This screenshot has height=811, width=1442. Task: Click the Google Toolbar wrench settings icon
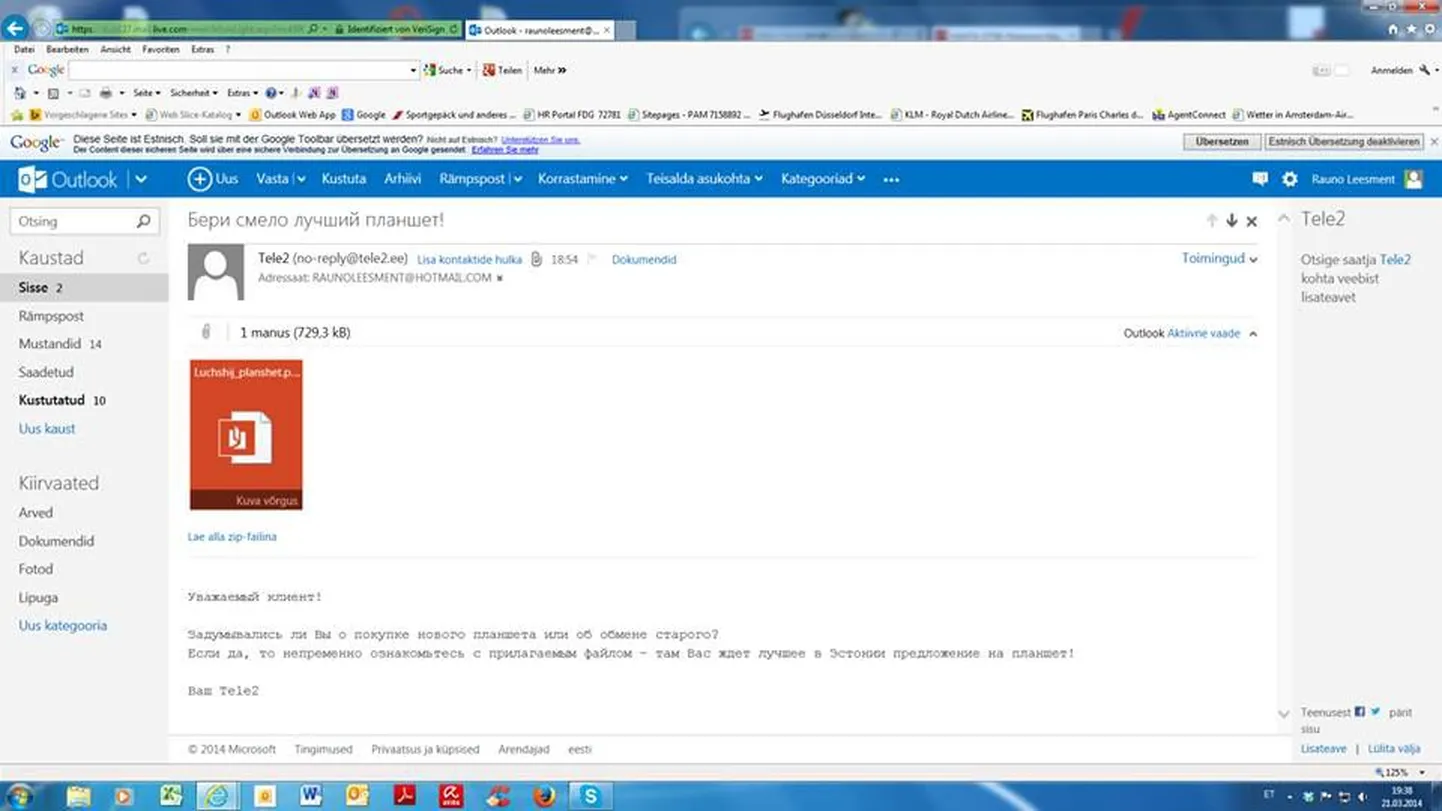point(1424,70)
